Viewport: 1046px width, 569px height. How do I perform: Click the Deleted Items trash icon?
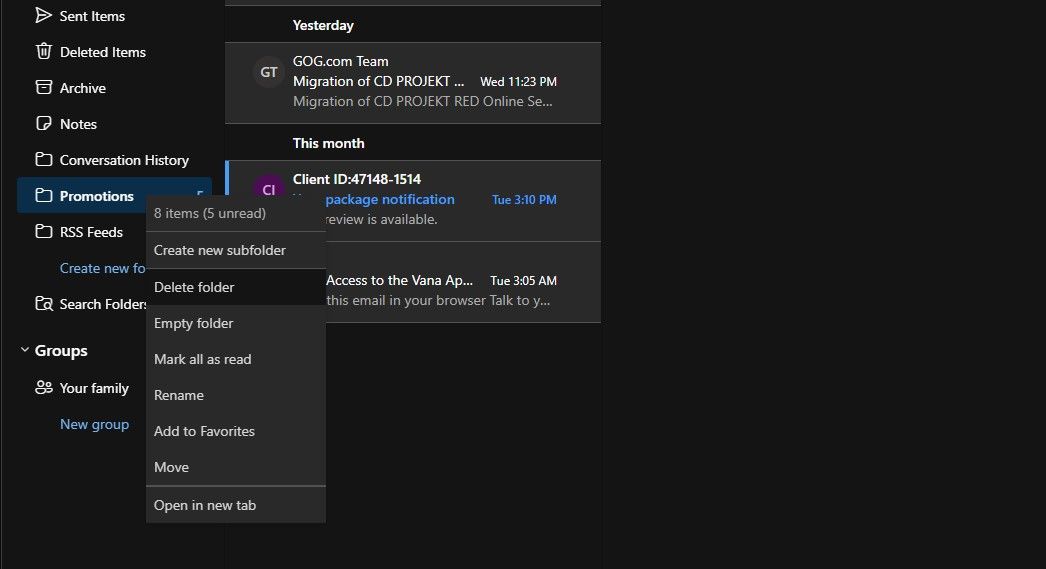(x=43, y=51)
